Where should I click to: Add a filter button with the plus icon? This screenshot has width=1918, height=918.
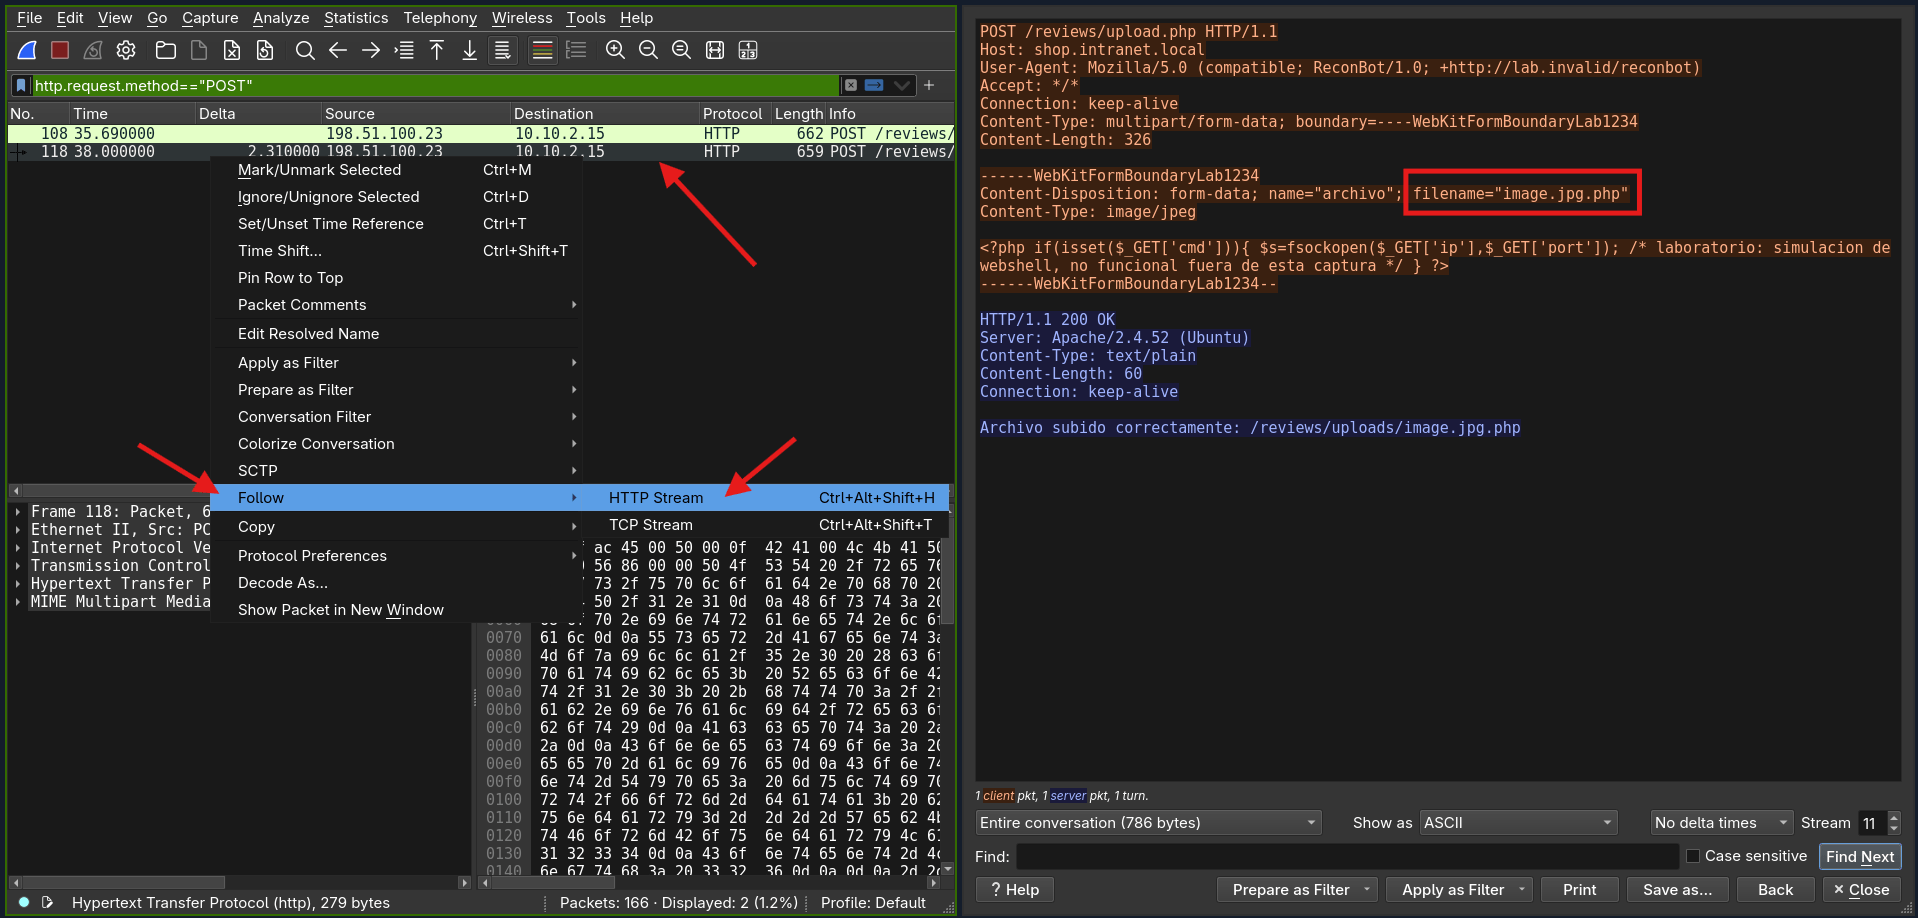click(929, 86)
